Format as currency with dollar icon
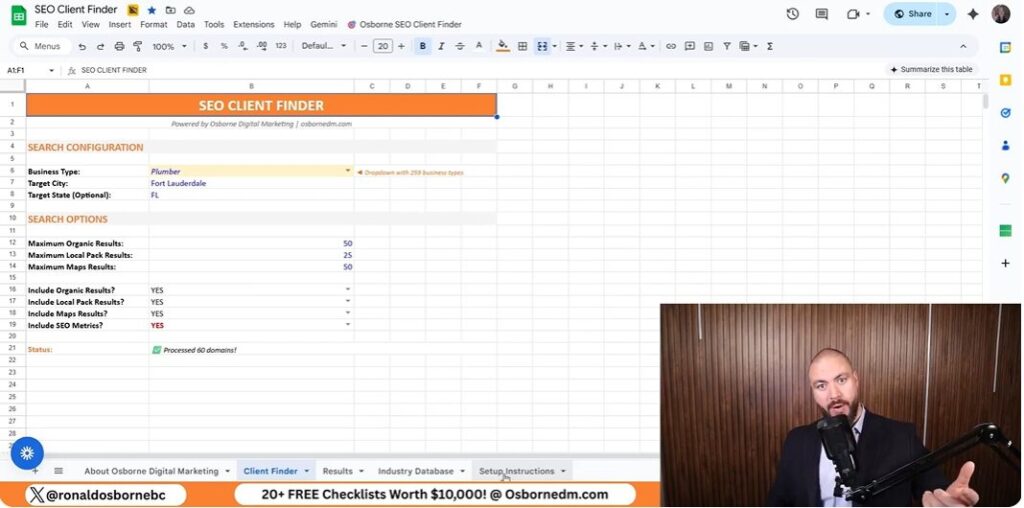This screenshot has height=508, width=1024. point(206,46)
